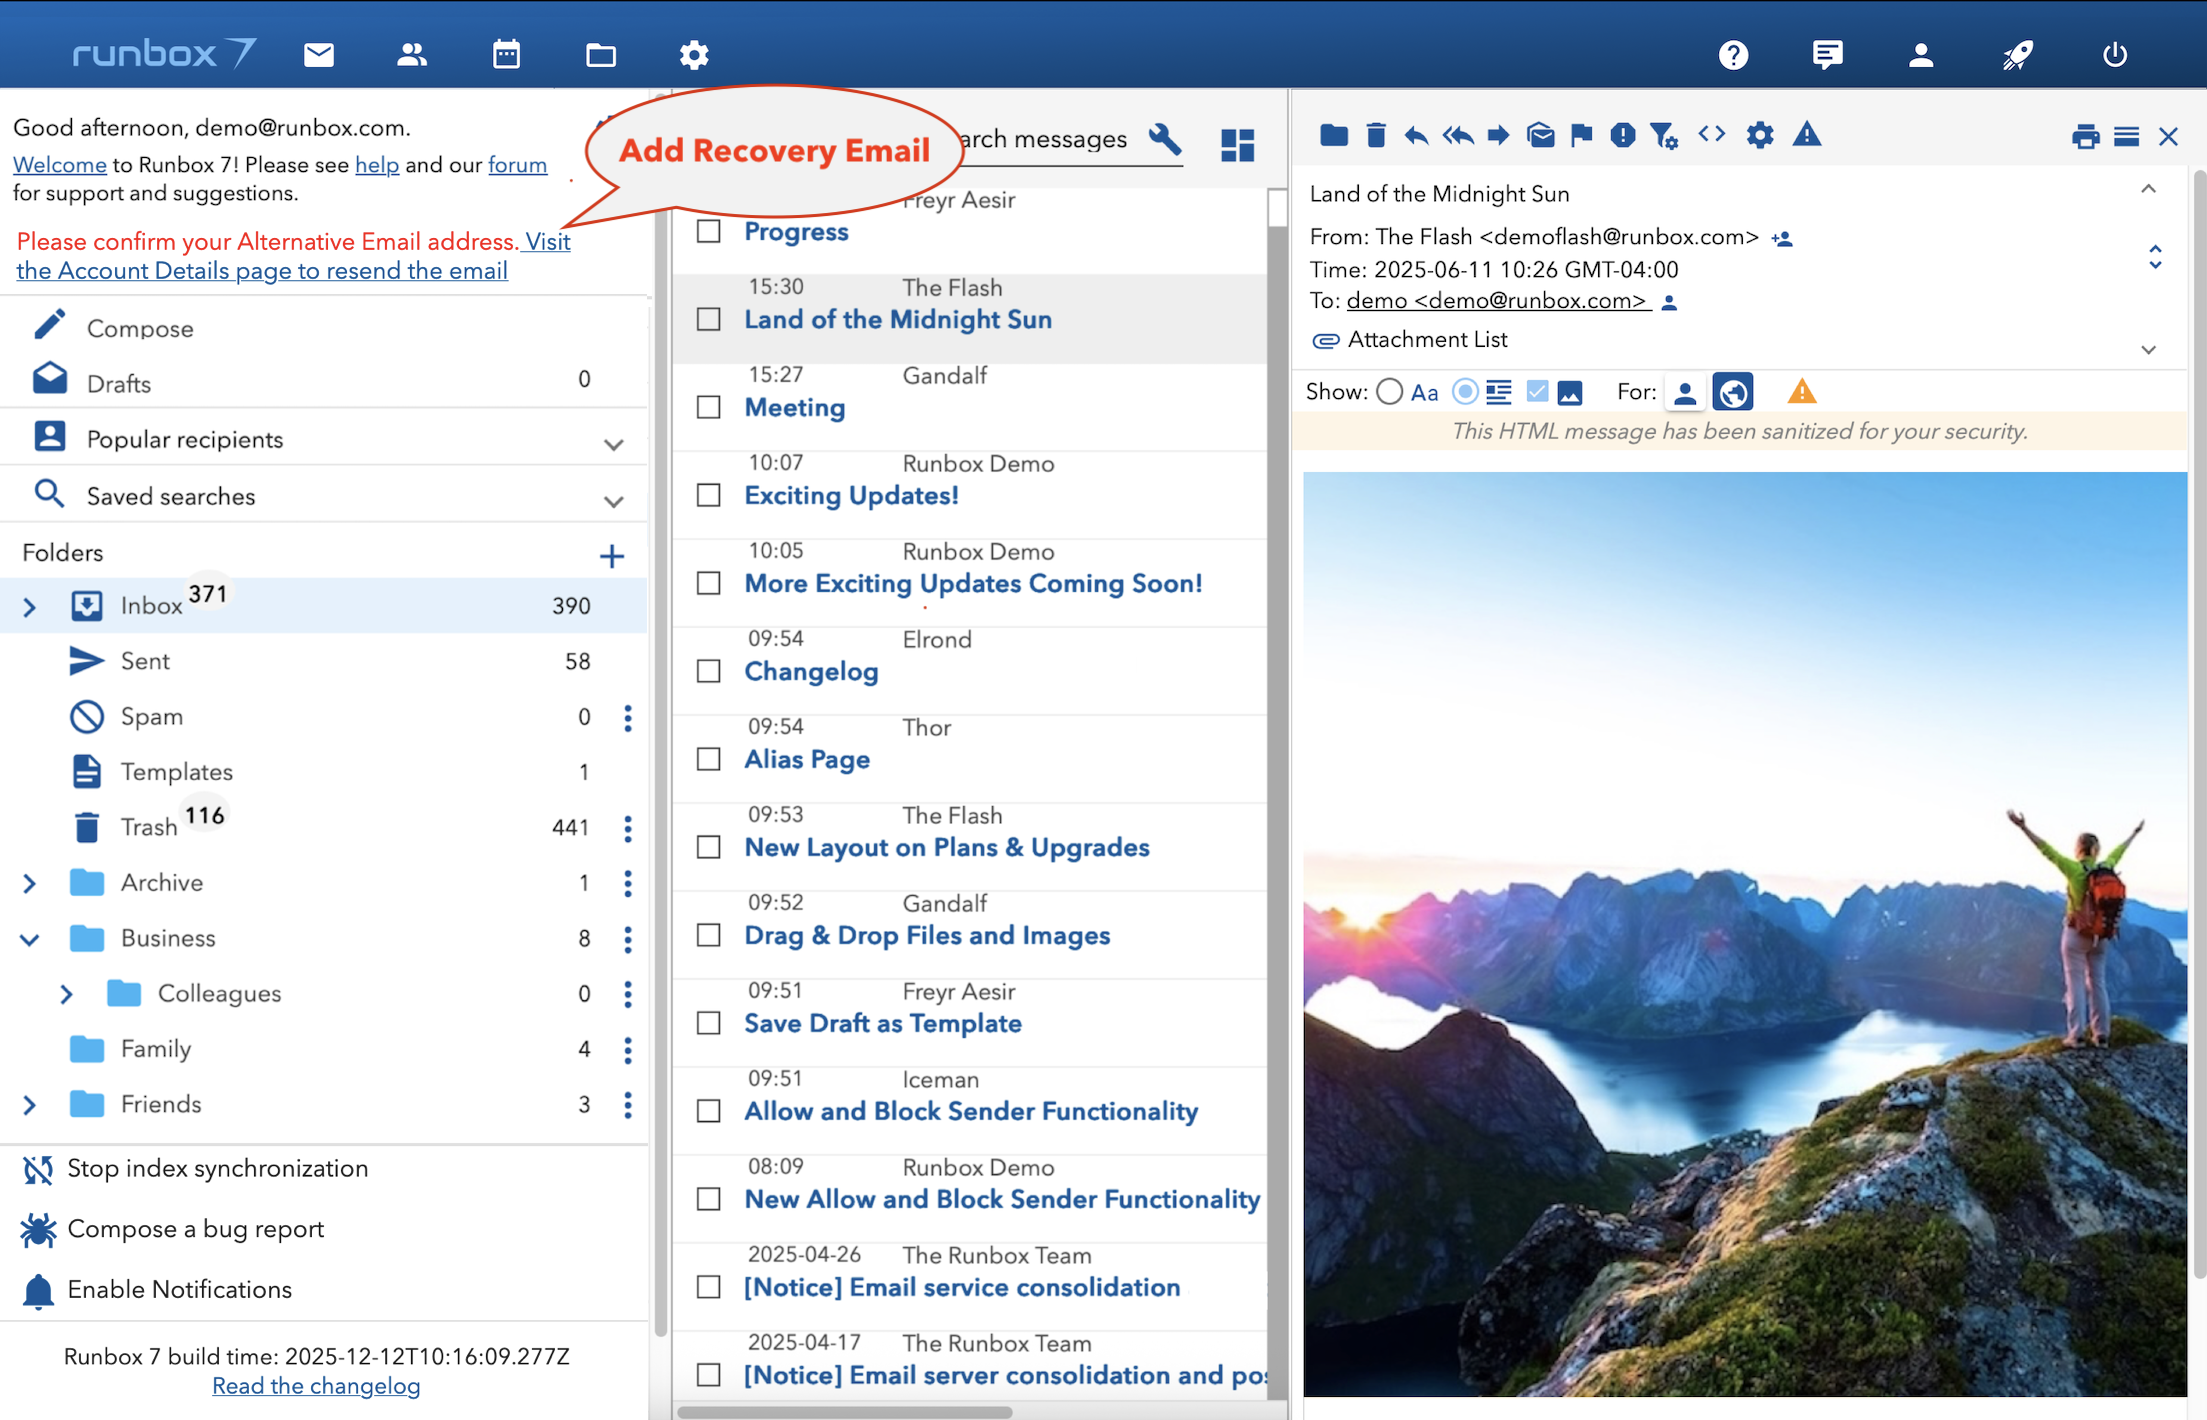Collapse the Business folder tree
Image resolution: width=2207 pixels, height=1420 pixels.
[x=30, y=939]
